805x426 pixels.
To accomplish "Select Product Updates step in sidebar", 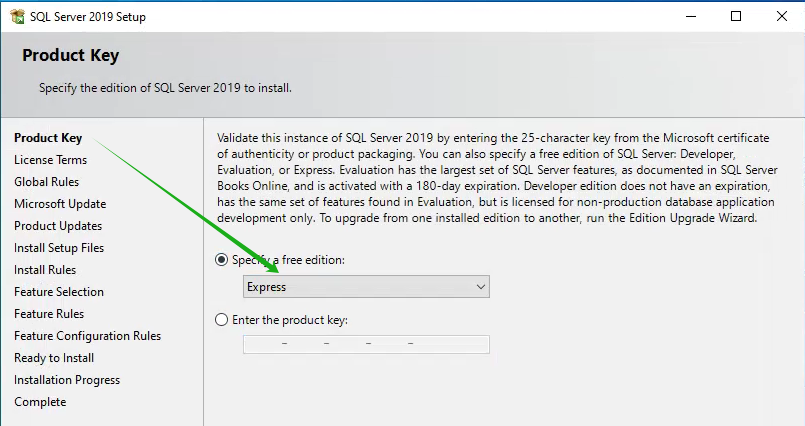I will point(58,226).
